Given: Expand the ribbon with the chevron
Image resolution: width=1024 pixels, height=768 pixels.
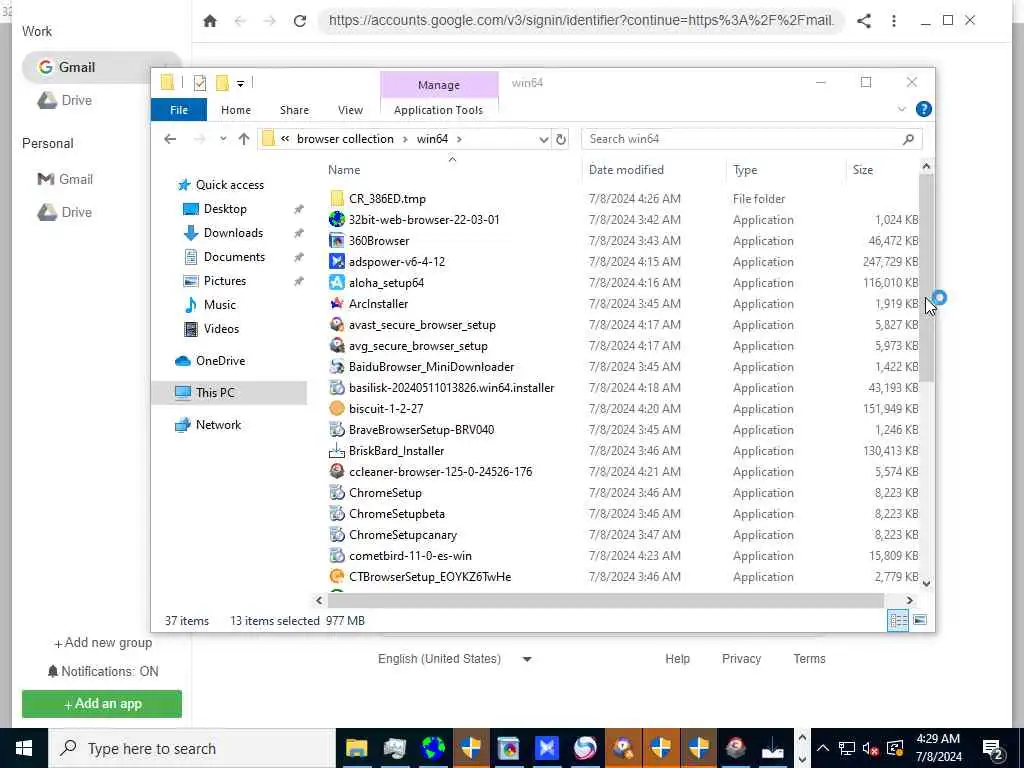Looking at the screenshot, I should coord(901,109).
